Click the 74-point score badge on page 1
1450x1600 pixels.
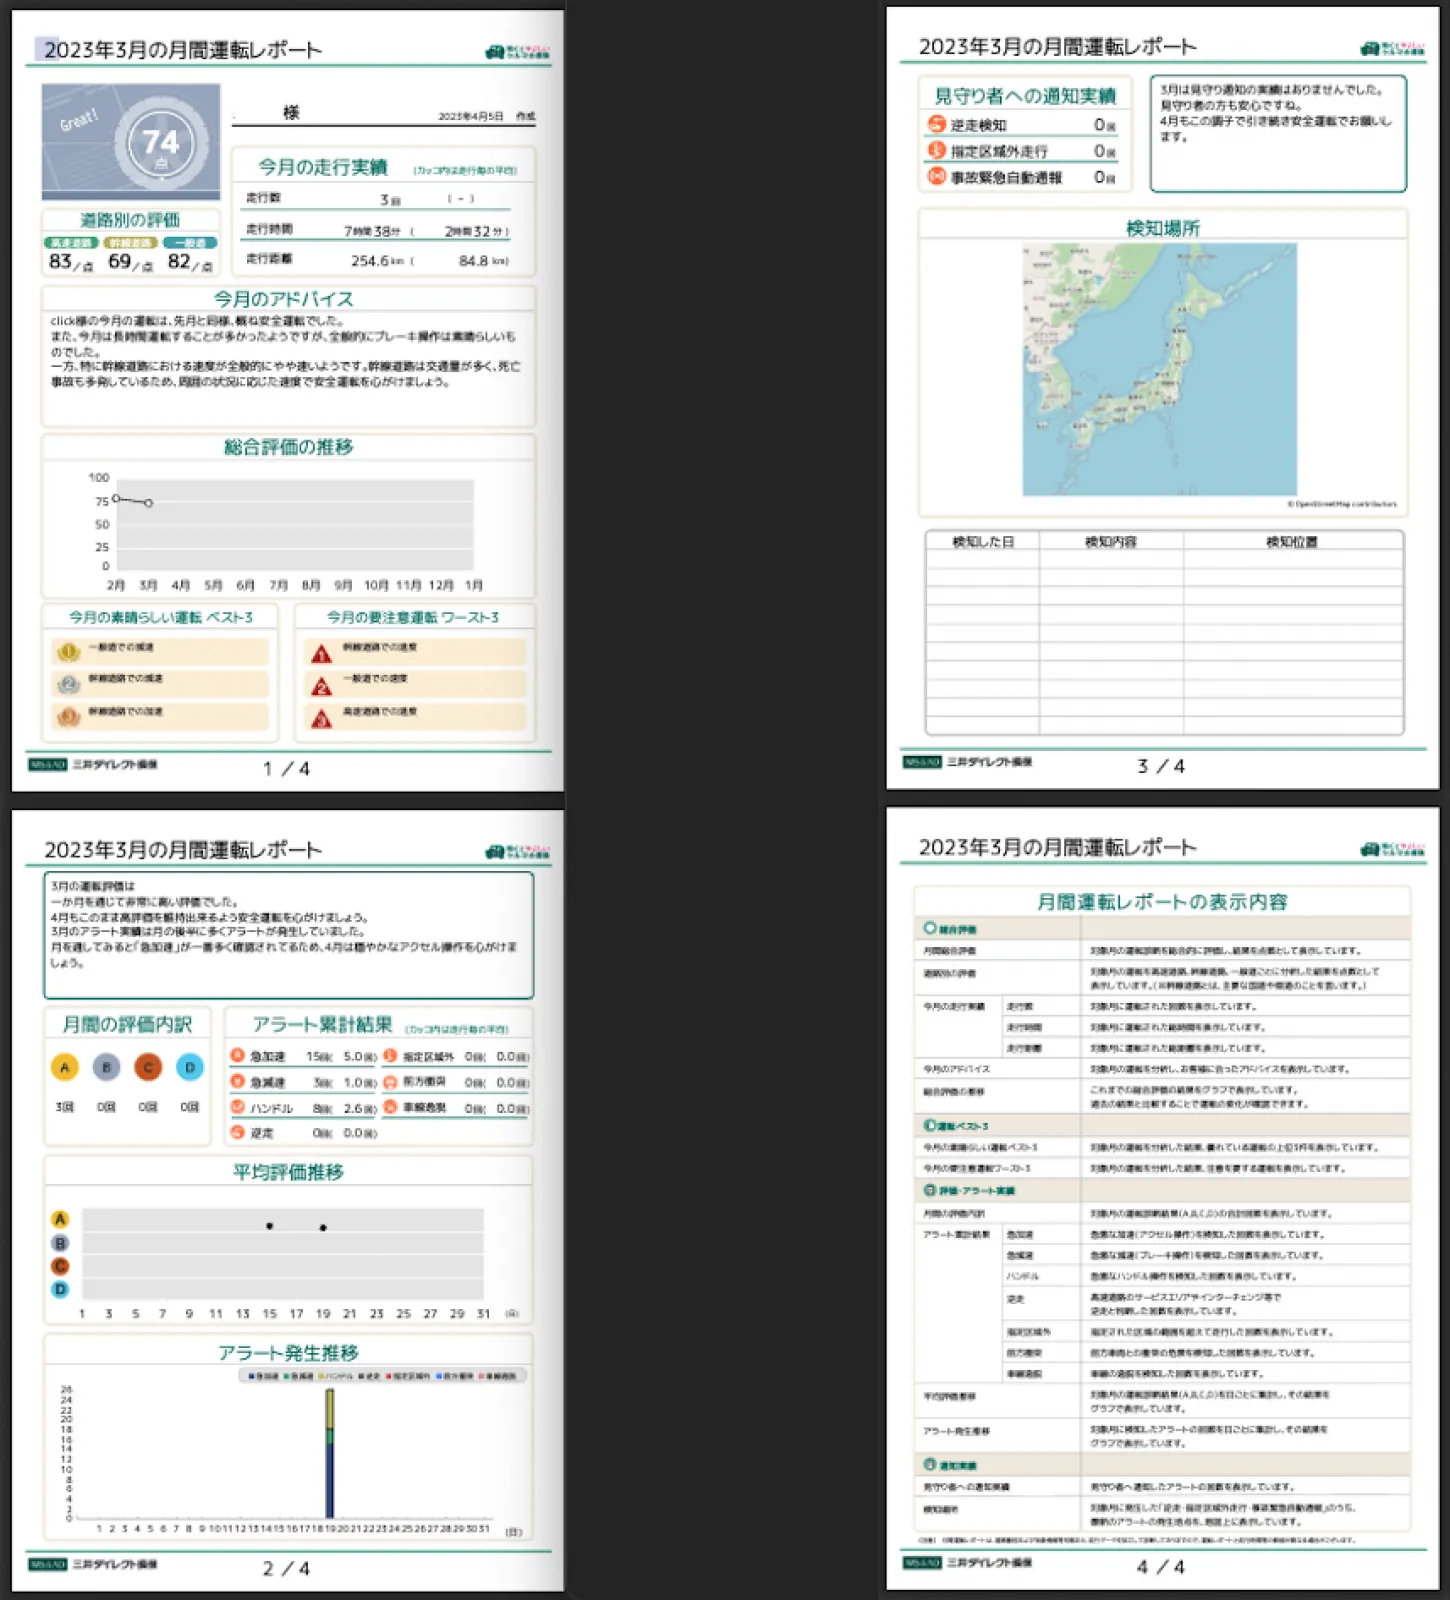pyautogui.click(x=161, y=143)
